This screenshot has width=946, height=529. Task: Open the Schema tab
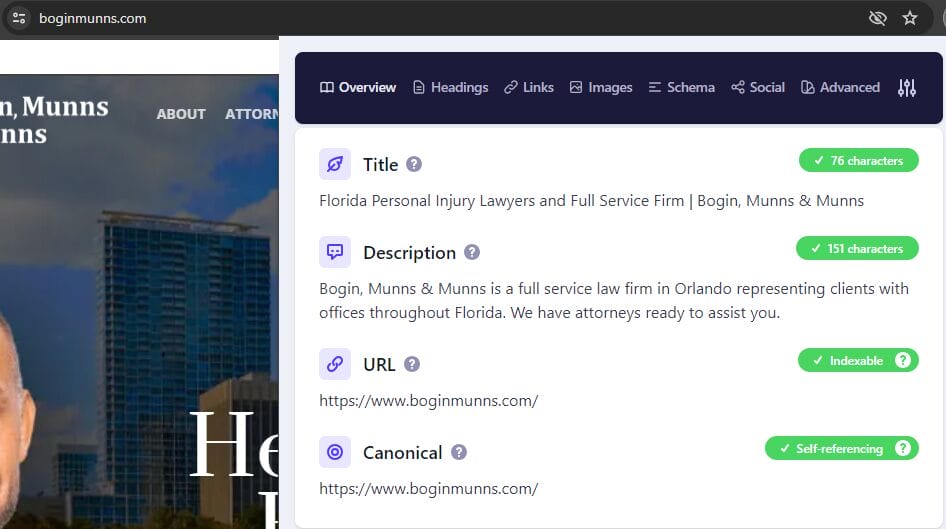(x=682, y=87)
